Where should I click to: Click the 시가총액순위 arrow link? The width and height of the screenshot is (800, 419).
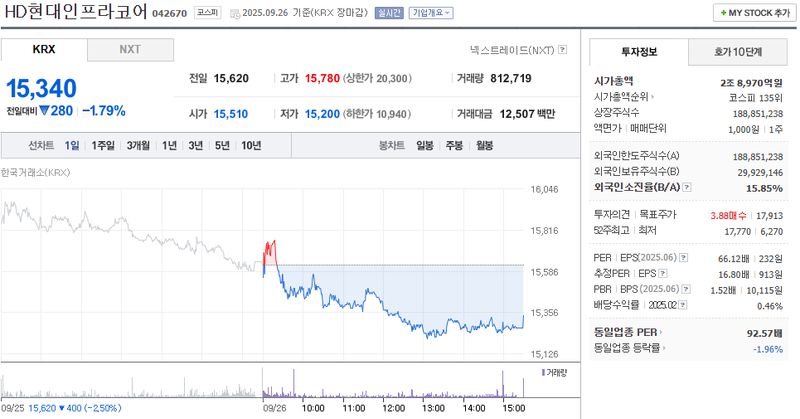(x=624, y=97)
